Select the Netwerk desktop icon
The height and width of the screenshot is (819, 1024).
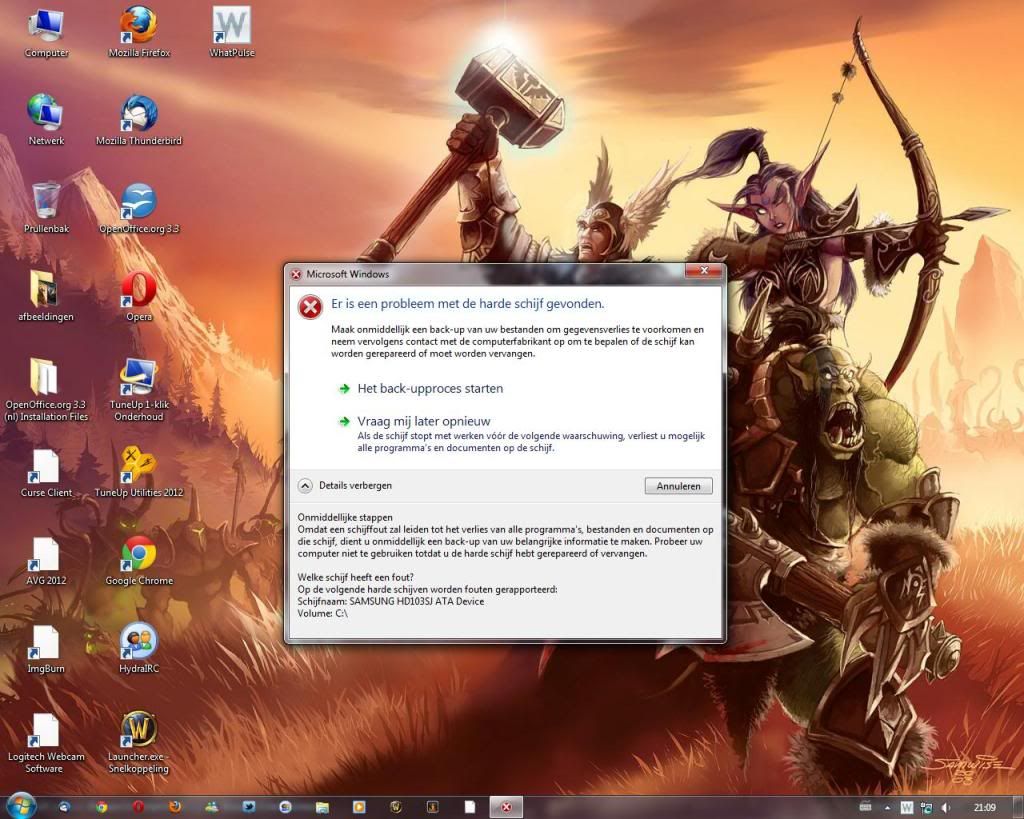pos(46,120)
